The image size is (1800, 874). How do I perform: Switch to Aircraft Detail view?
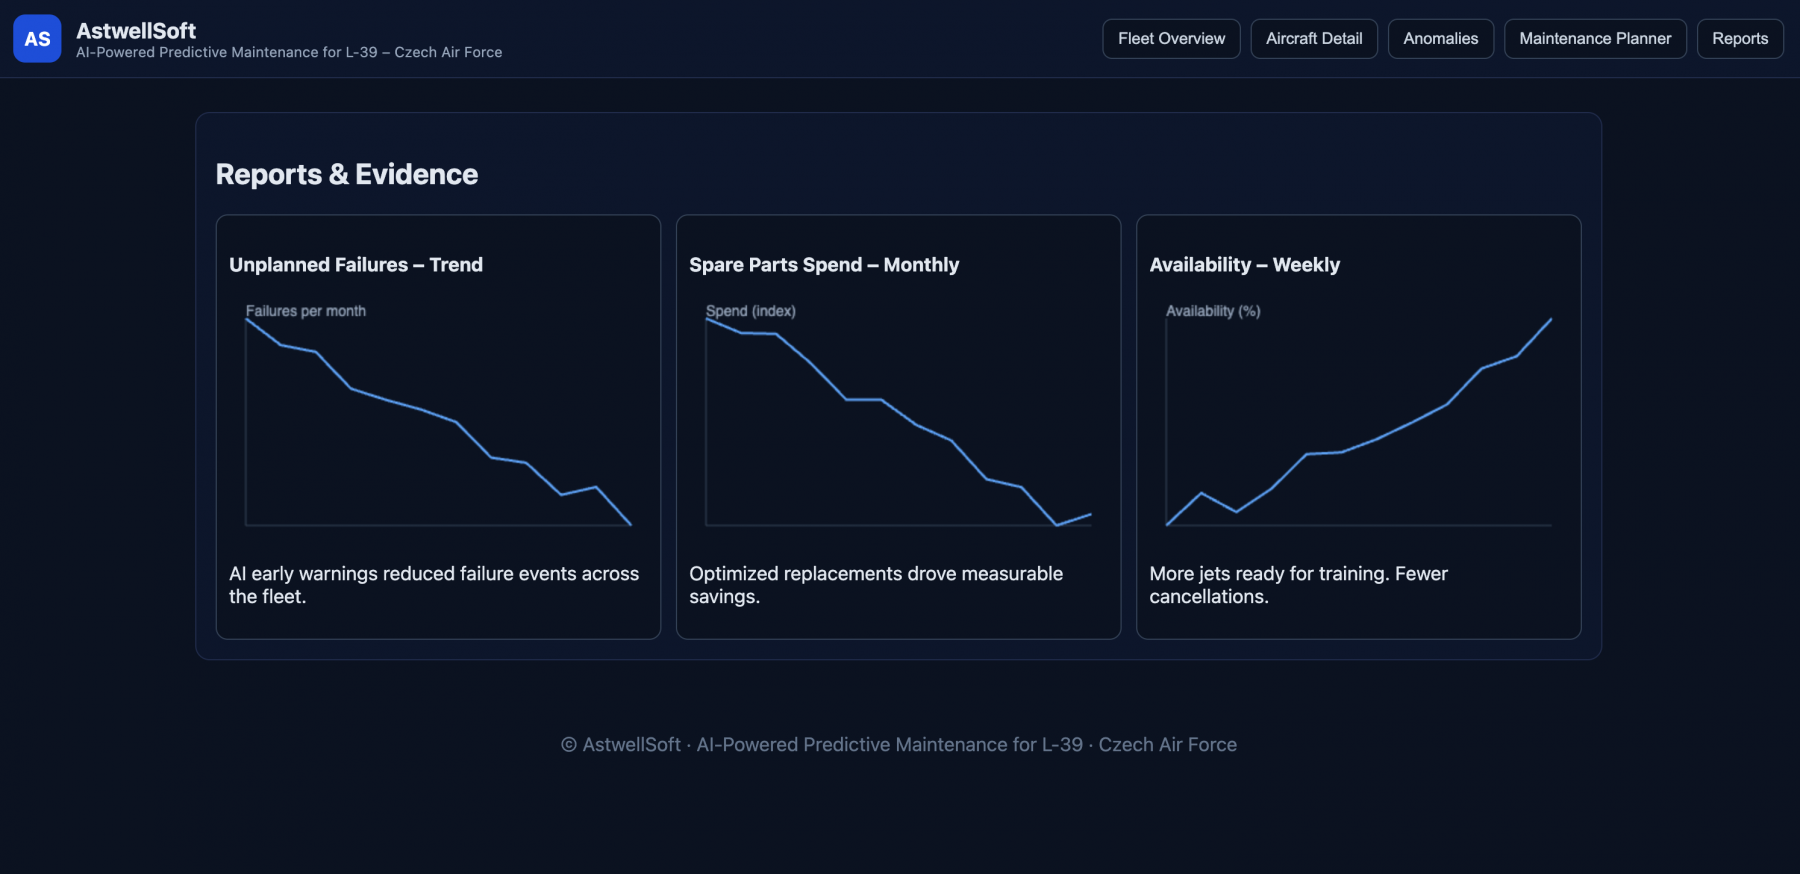(1313, 39)
